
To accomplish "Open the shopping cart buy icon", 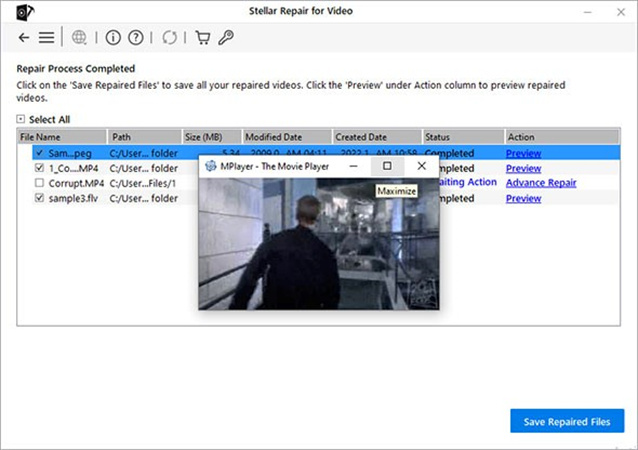I will coord(203,38).
